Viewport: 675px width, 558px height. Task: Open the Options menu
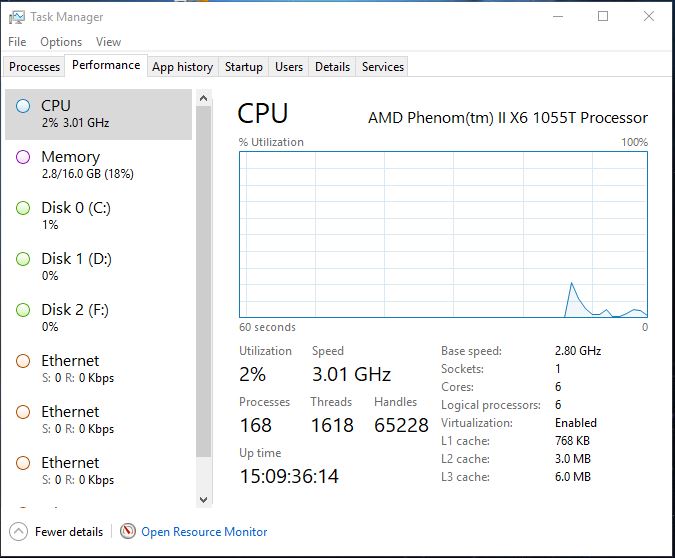61,42
